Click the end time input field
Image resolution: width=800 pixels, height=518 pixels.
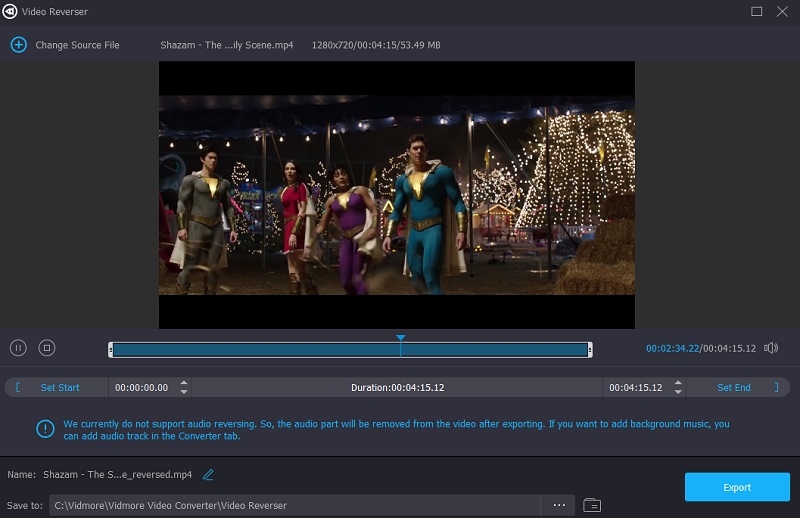636,387
